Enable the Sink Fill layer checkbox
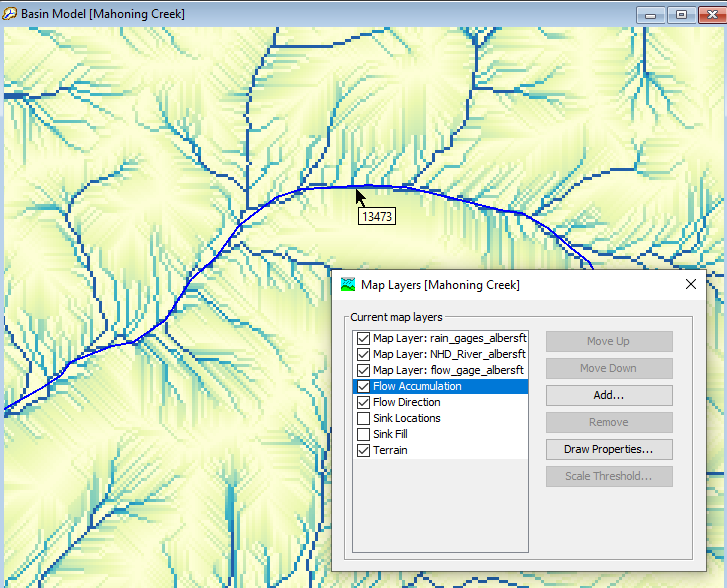Viewport: 727px width, 588px height. [364, 434]
